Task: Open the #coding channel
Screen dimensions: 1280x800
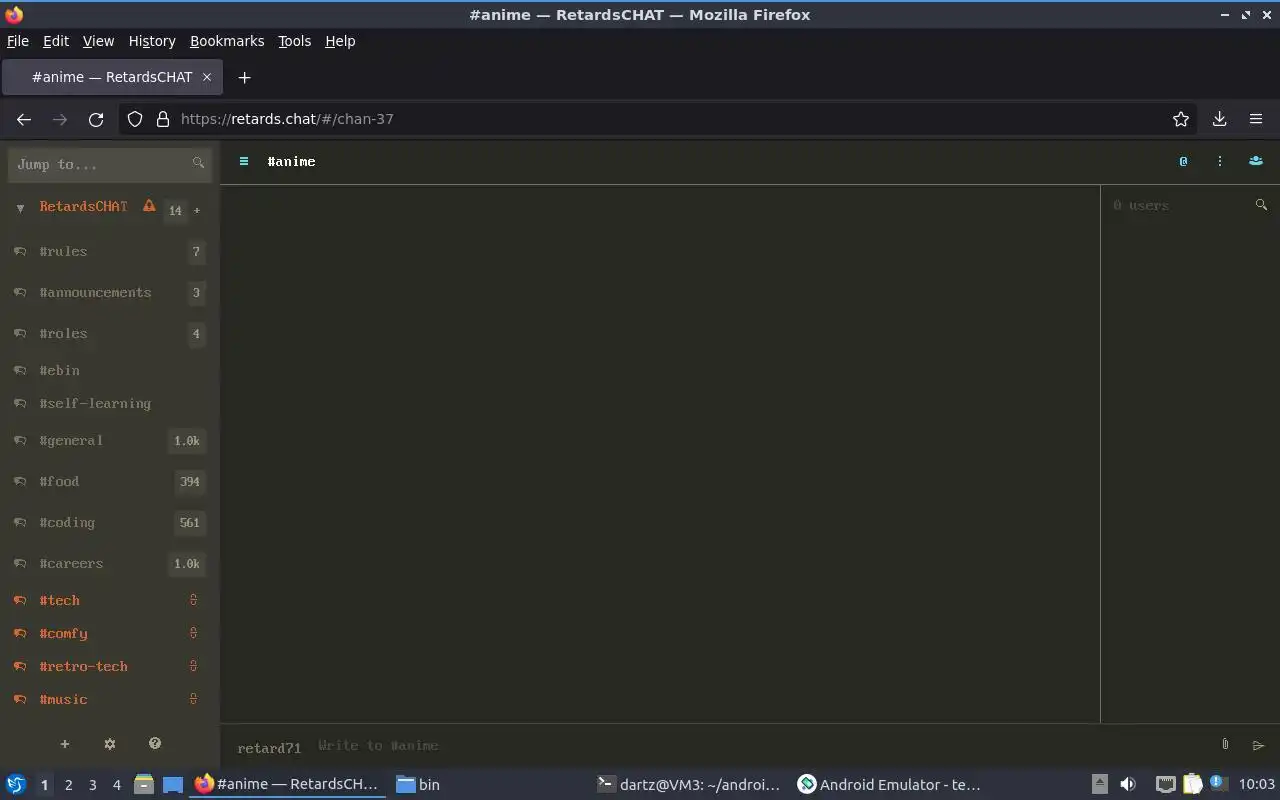Action: click(x=110, y=522)
